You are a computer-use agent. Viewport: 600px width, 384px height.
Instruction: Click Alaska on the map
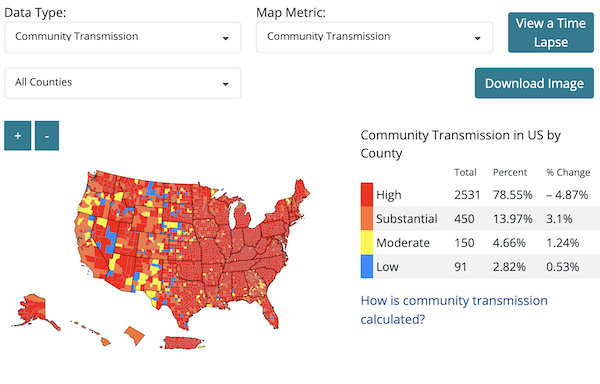[x=33, y=311]
